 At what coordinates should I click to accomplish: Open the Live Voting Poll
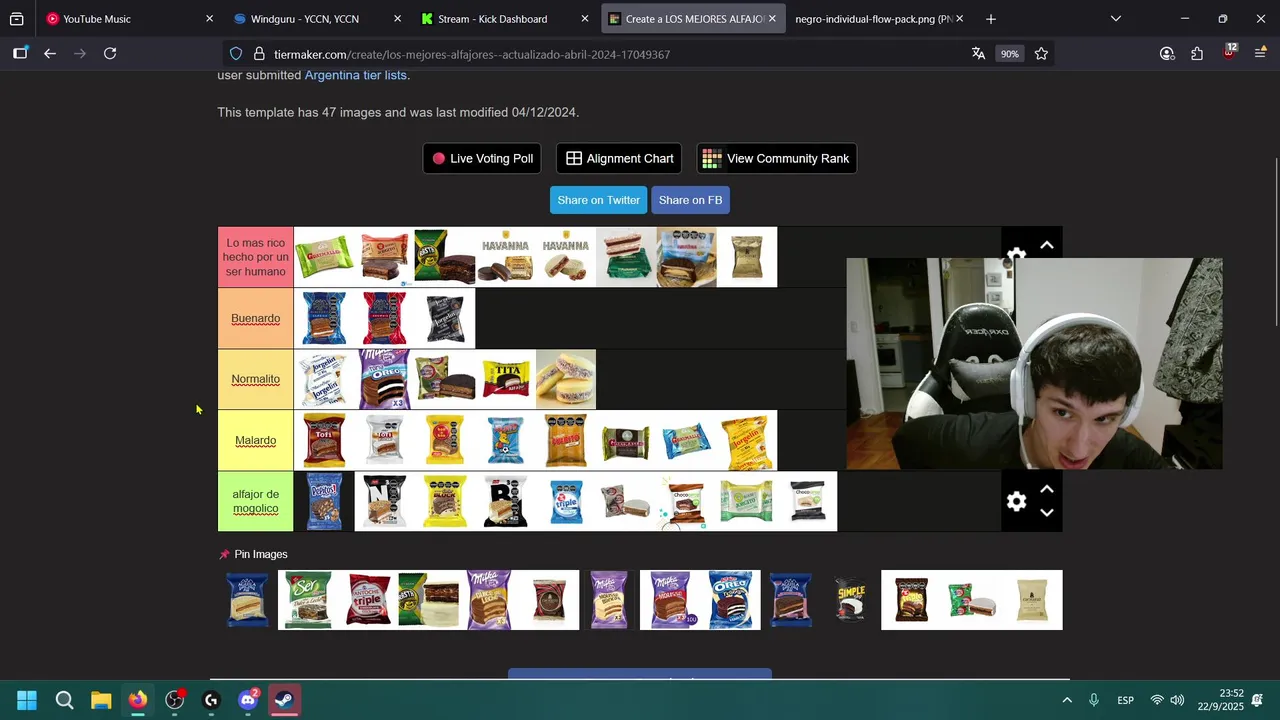(x=482, y=158)
